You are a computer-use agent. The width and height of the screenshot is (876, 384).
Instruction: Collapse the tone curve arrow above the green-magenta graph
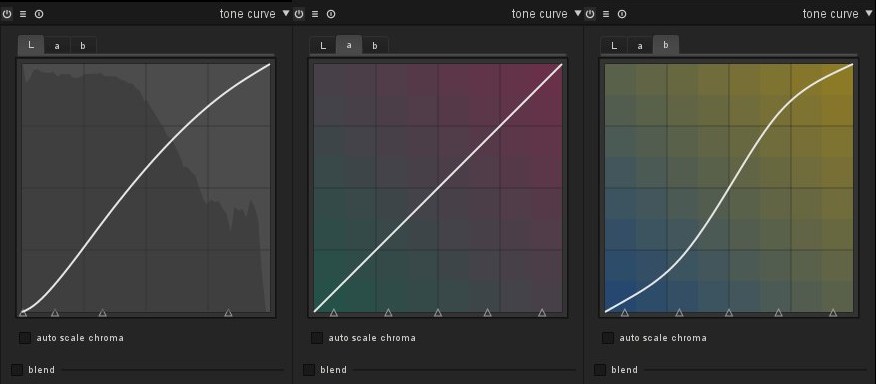(578, 13)
